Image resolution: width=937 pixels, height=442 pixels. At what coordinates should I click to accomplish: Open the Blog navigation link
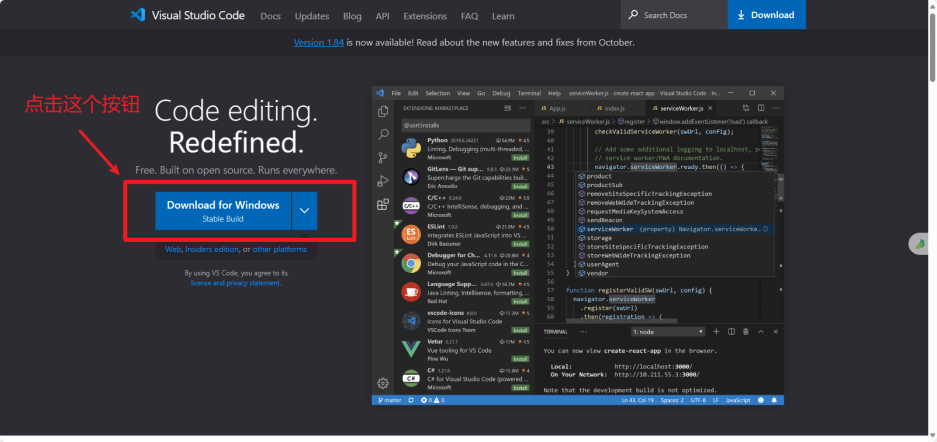[352, 16]
